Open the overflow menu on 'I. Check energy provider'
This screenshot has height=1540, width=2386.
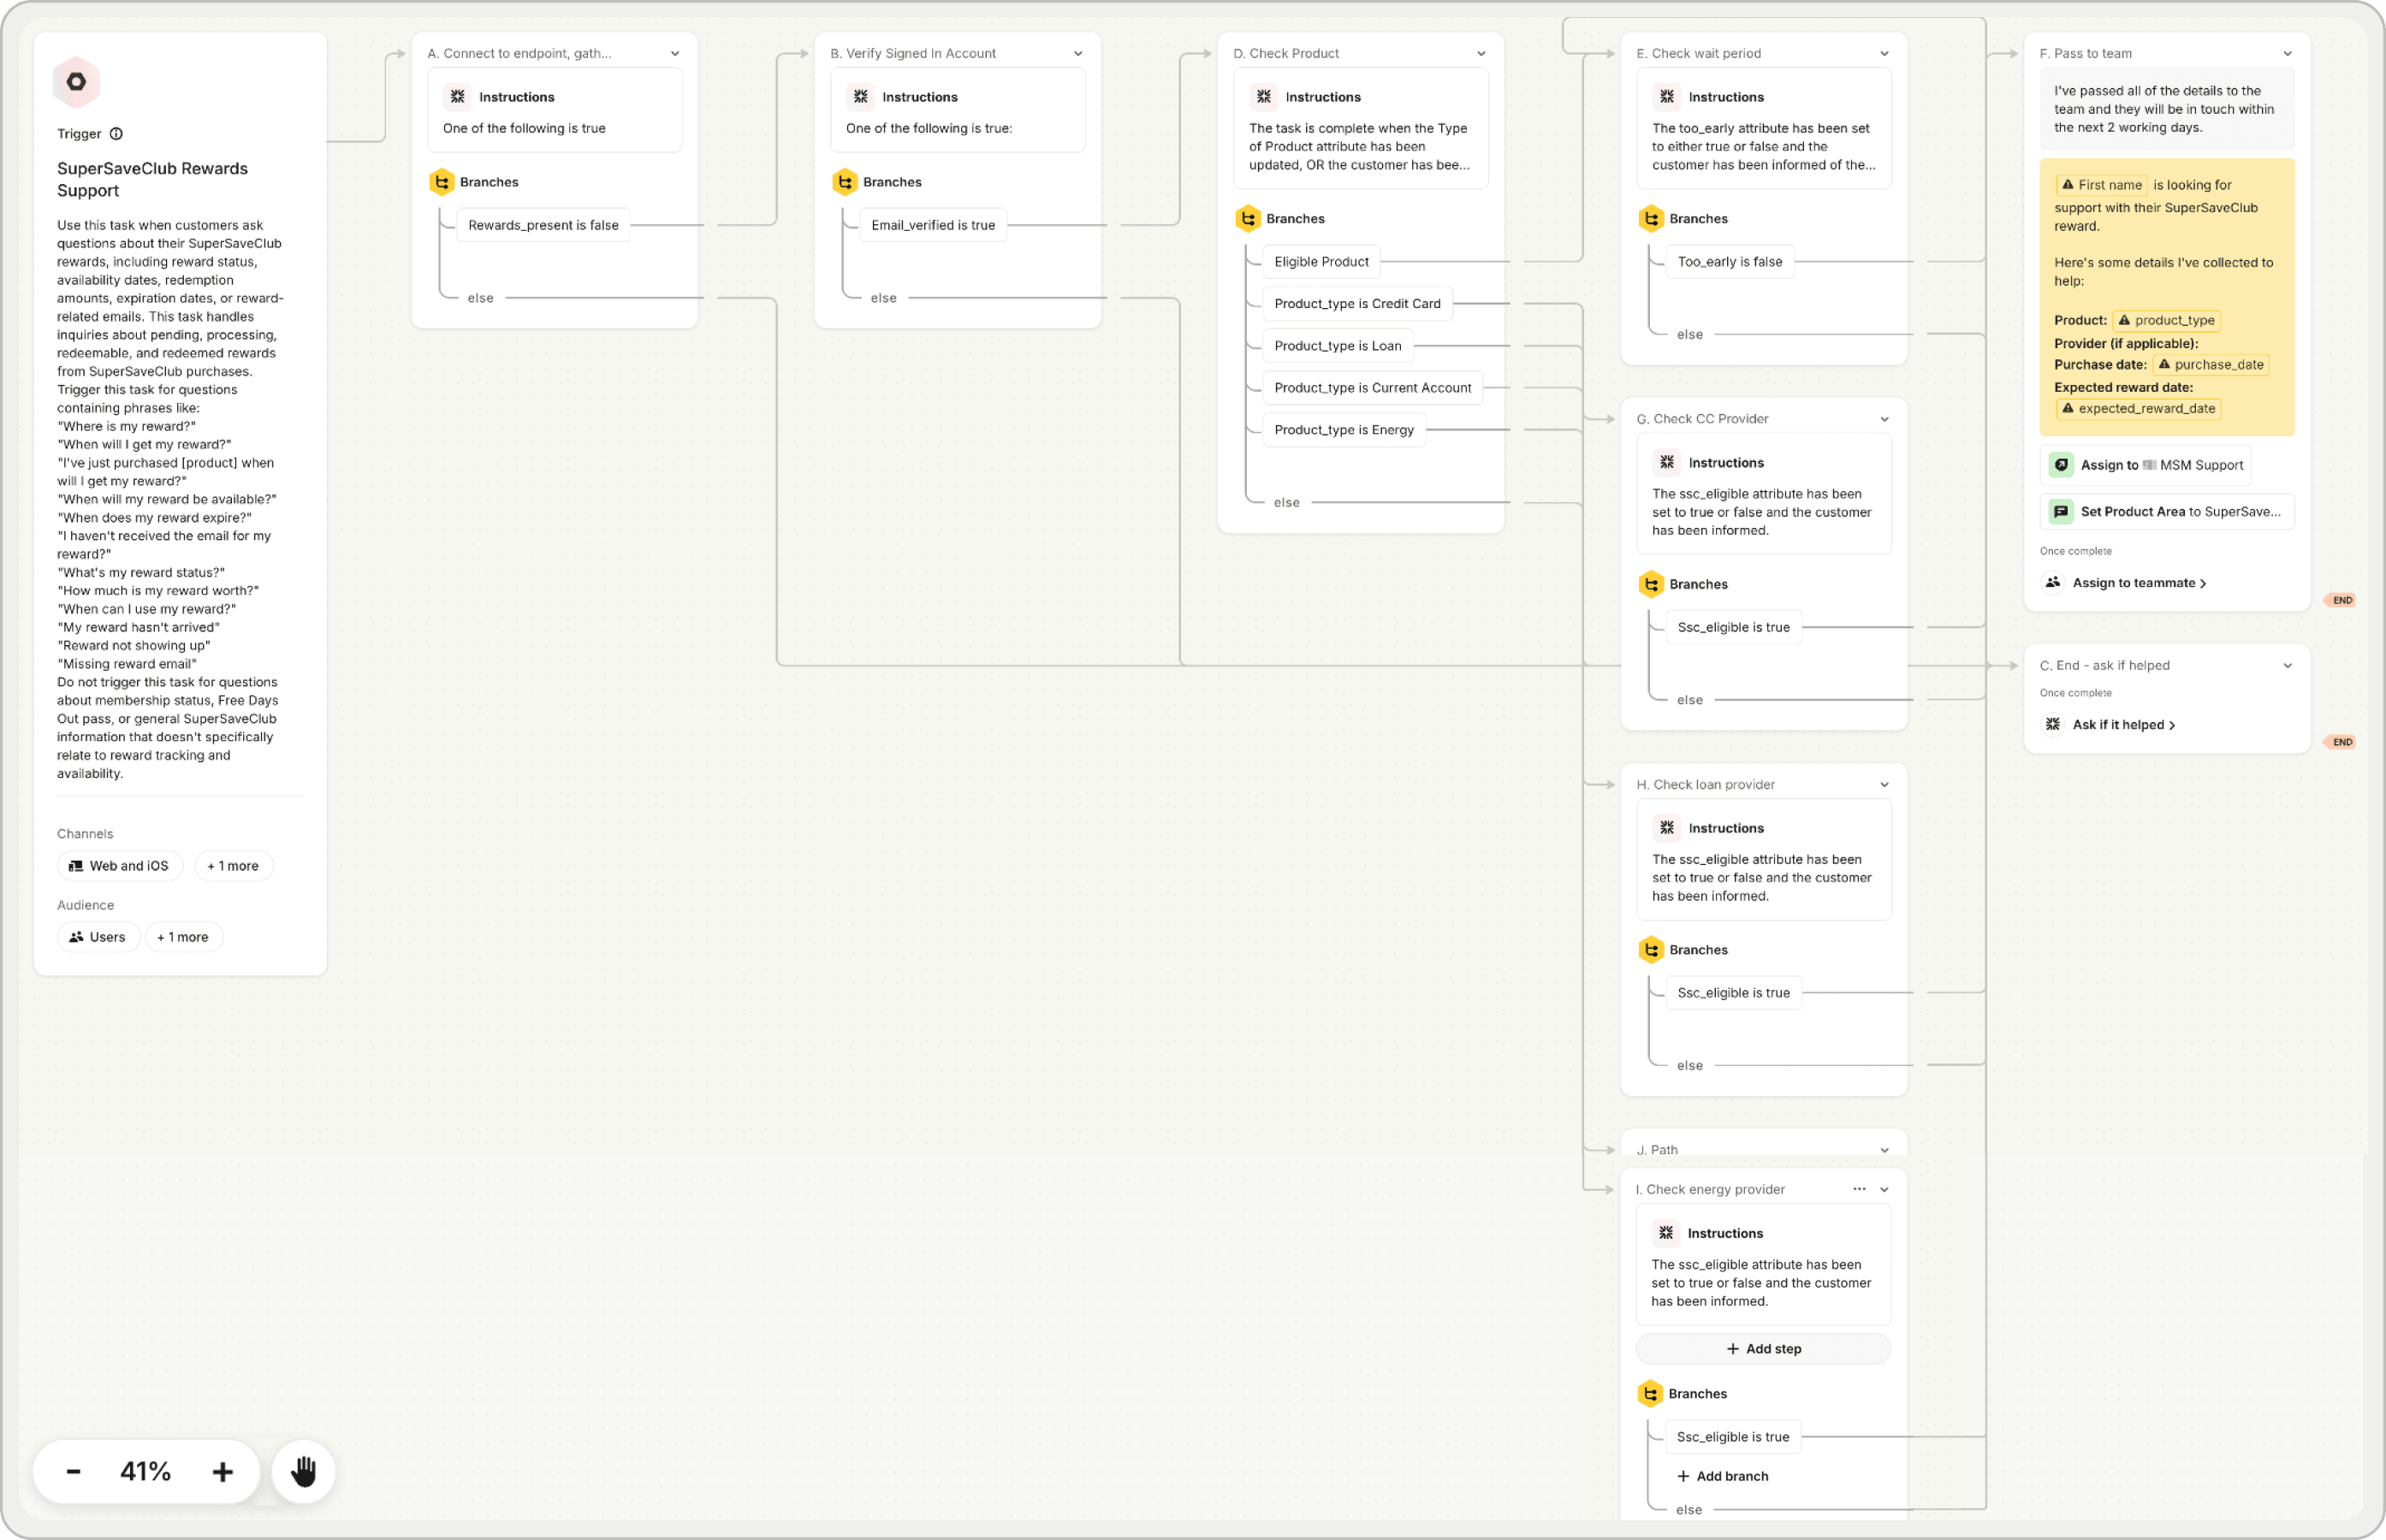(x=1860, y=1189)
